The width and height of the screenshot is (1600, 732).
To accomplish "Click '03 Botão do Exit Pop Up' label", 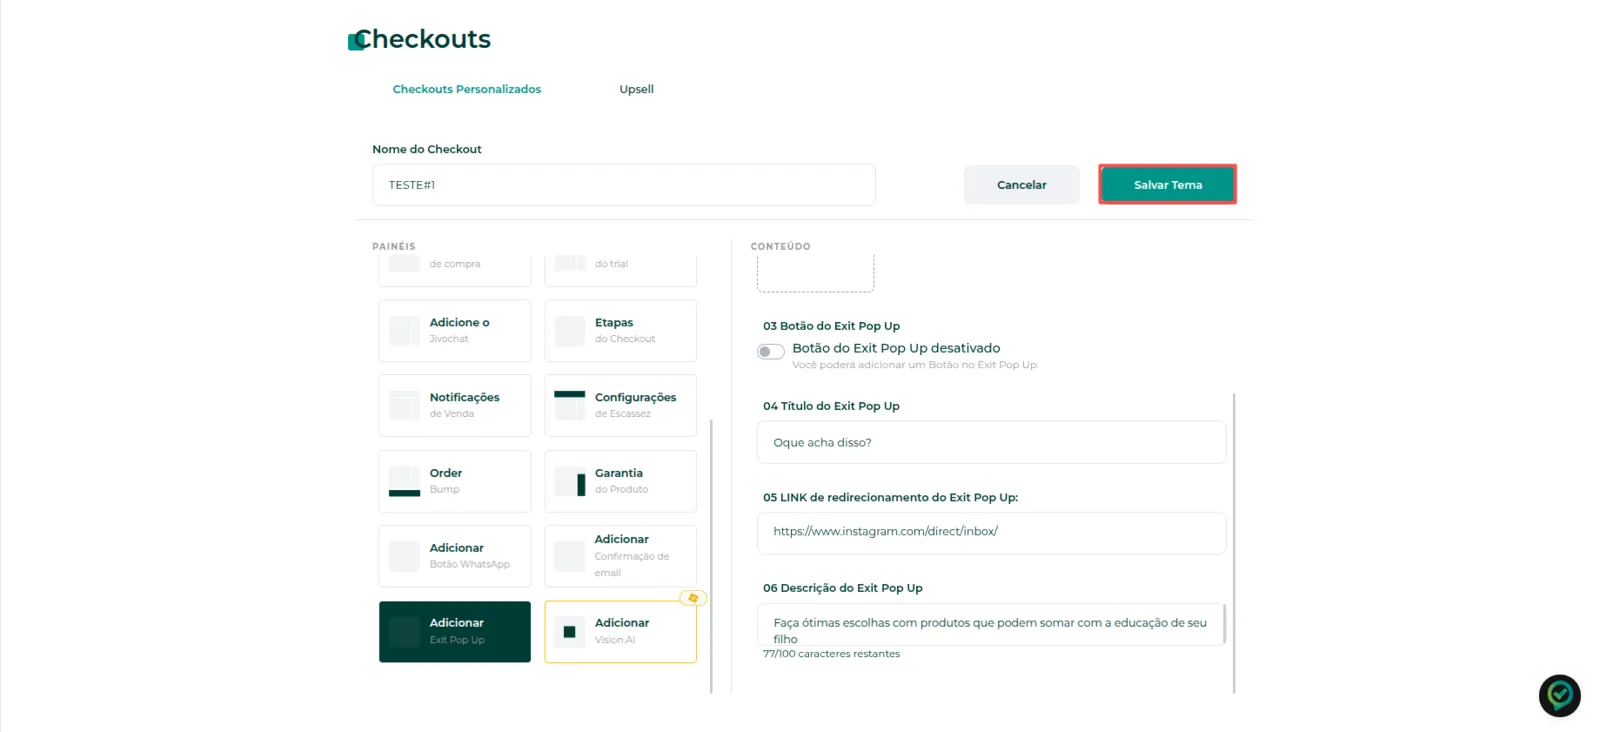I will click(831, 326).
